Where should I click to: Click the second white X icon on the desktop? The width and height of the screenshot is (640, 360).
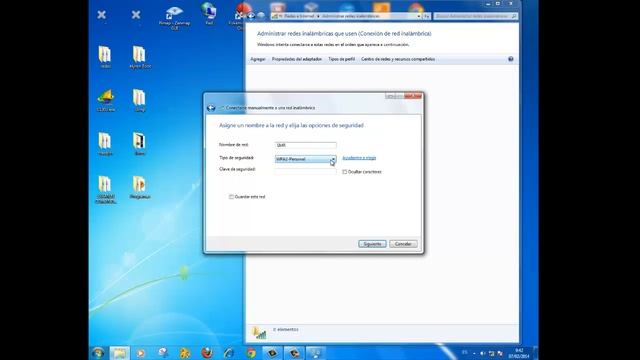[x=136, y=15]
